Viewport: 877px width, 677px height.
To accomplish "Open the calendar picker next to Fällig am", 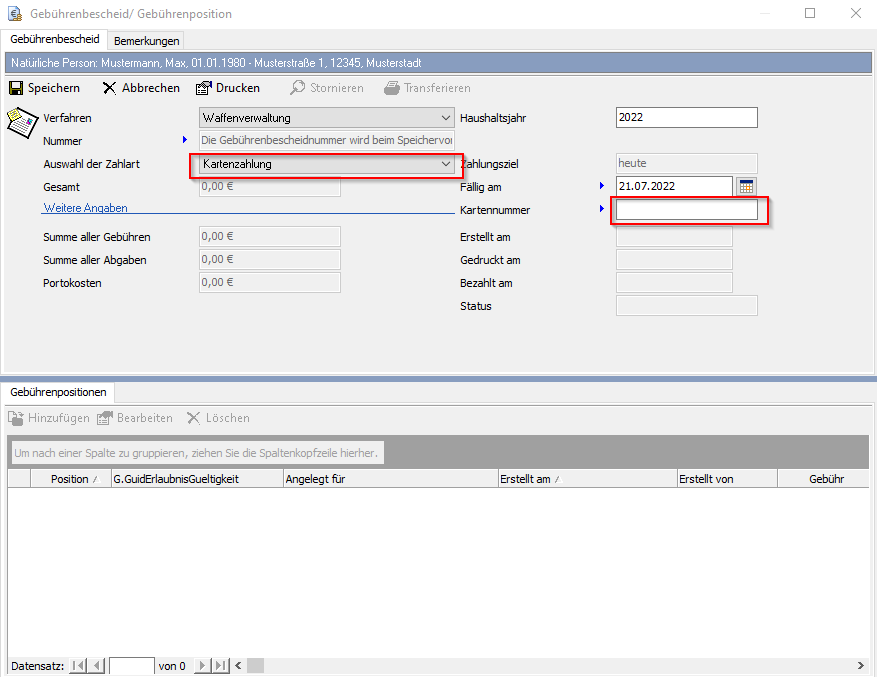I will coord(746,186).
